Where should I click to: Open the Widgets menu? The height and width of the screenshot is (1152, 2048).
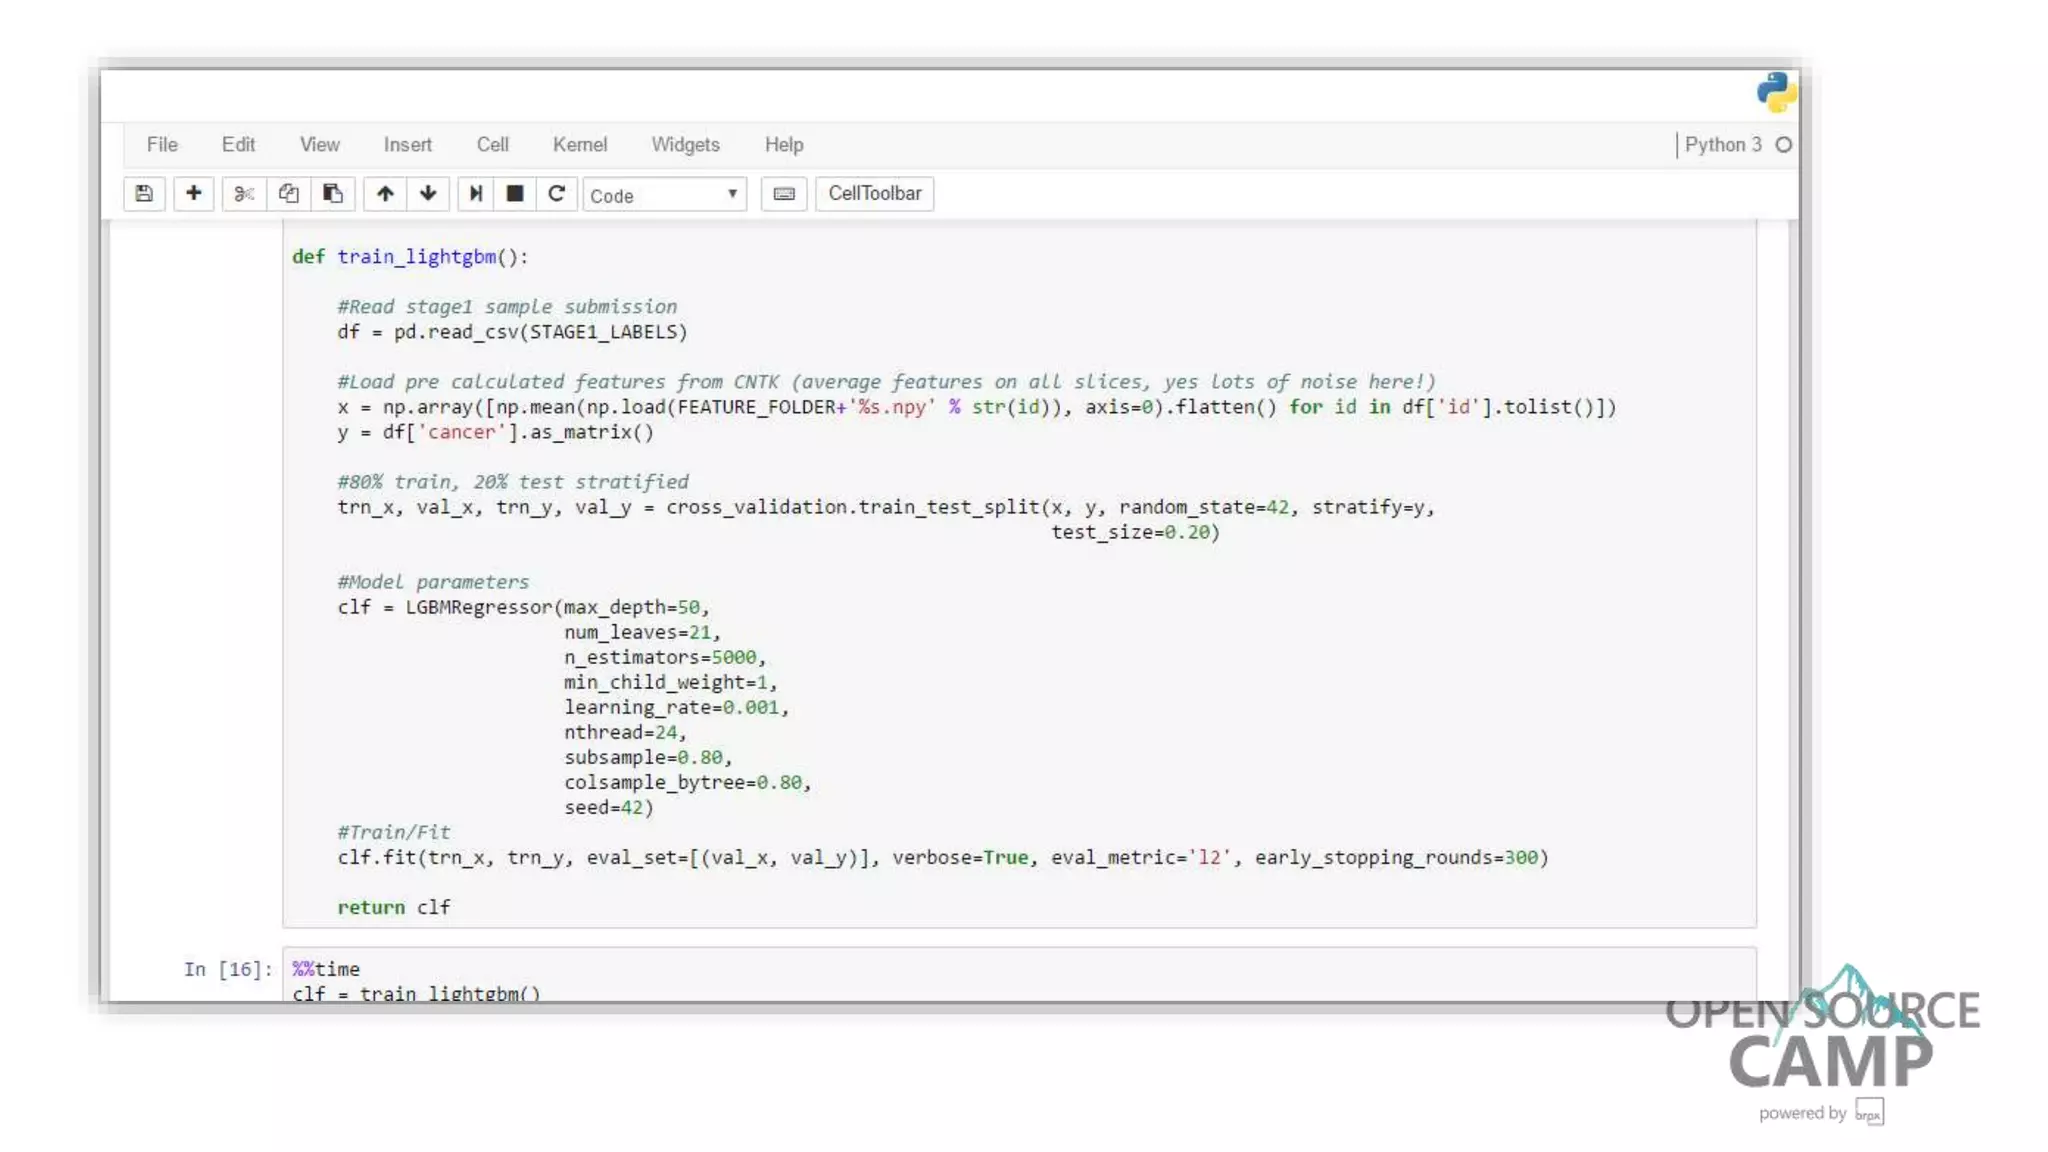pos(685,145)
